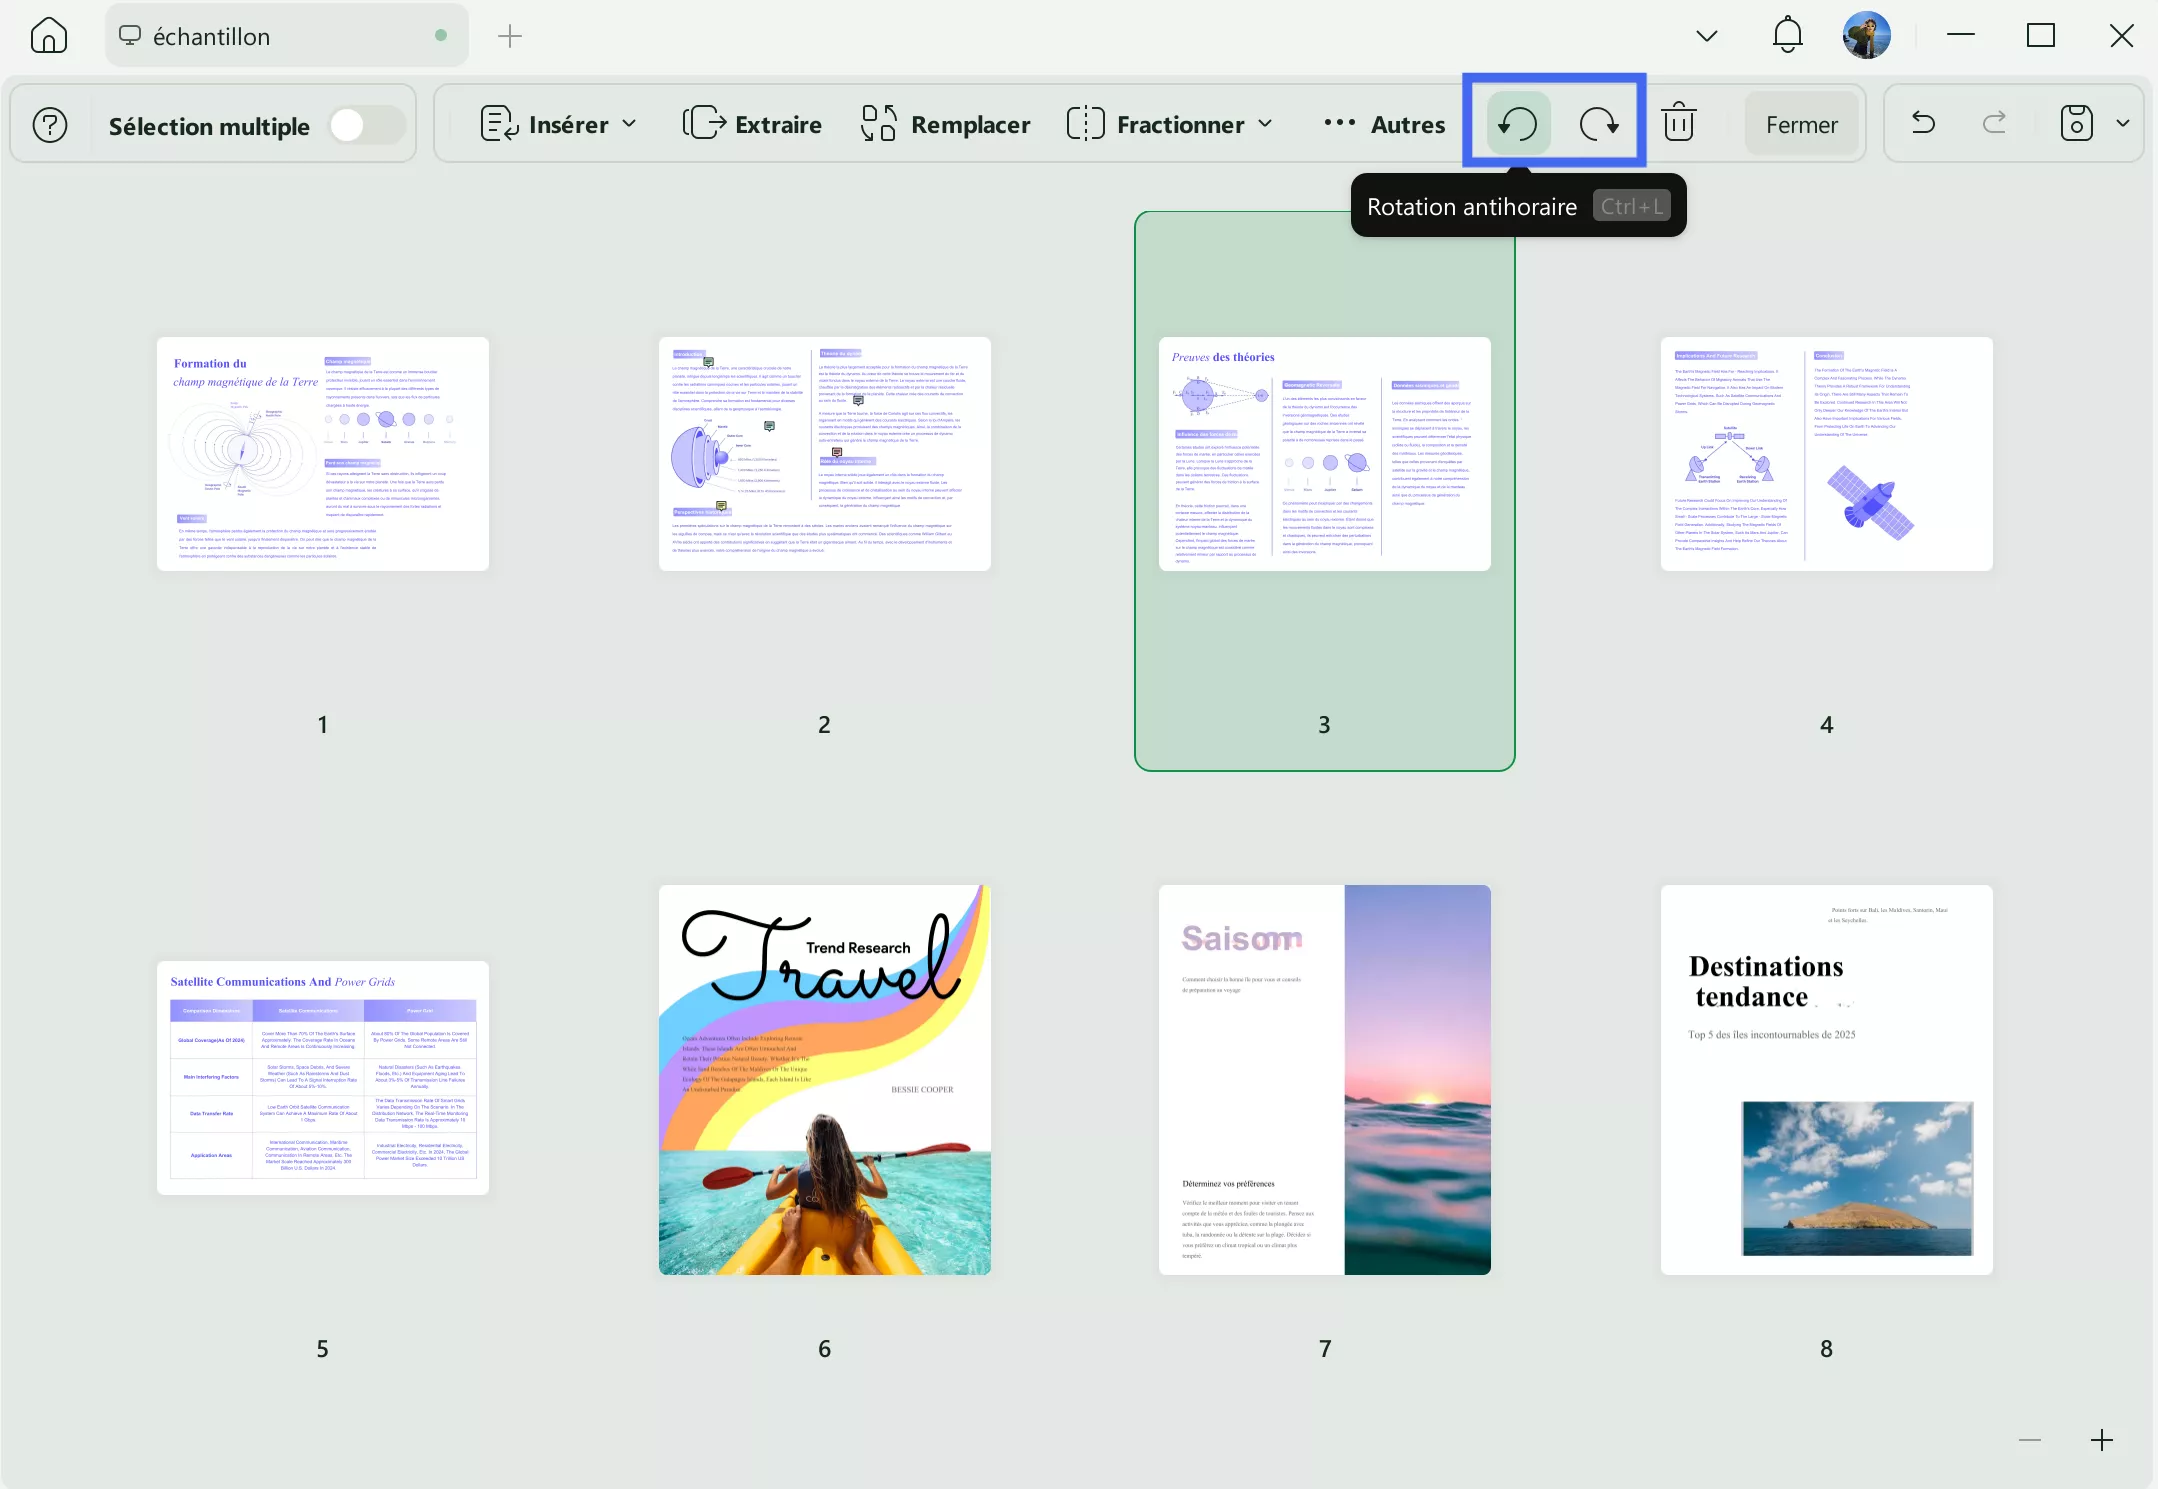This screenshot has width=2158, height=1489.
Task: Click the clockwise rotation icon
Action: [x=1598, y=124]
